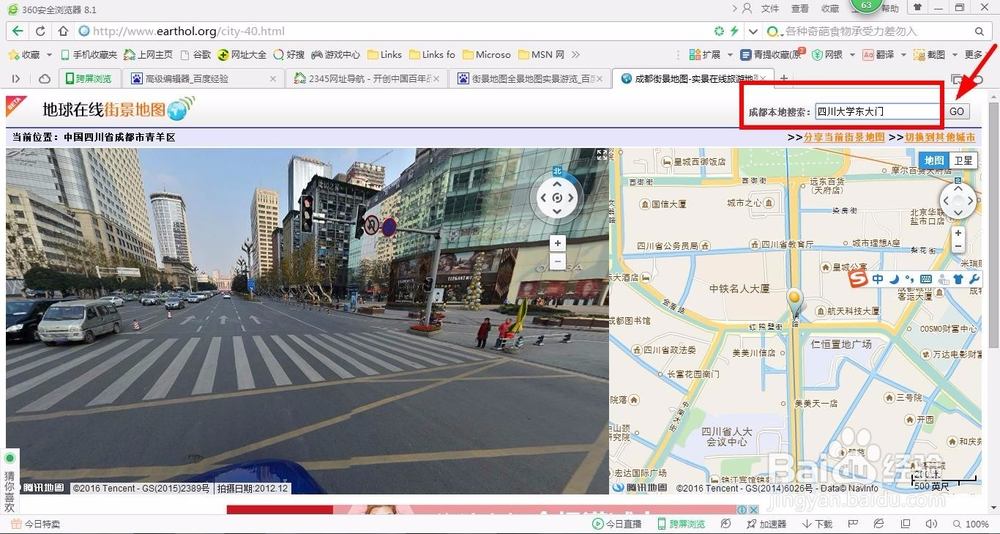
Task: Open the browser home page icon
Action: point(62,31)
